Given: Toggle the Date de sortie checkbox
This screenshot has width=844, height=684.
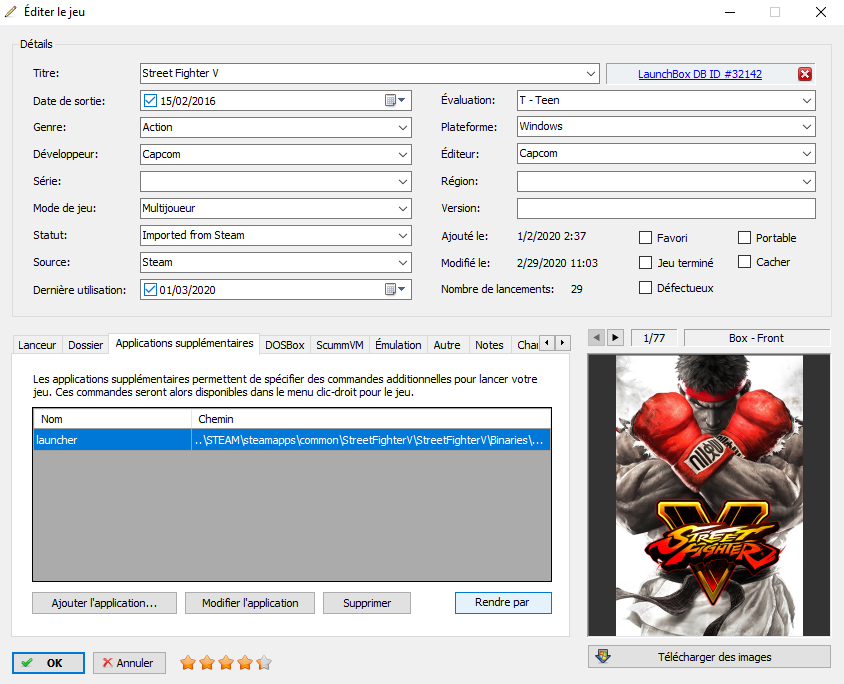Looking at the screenshot, I should coord(150,101).
